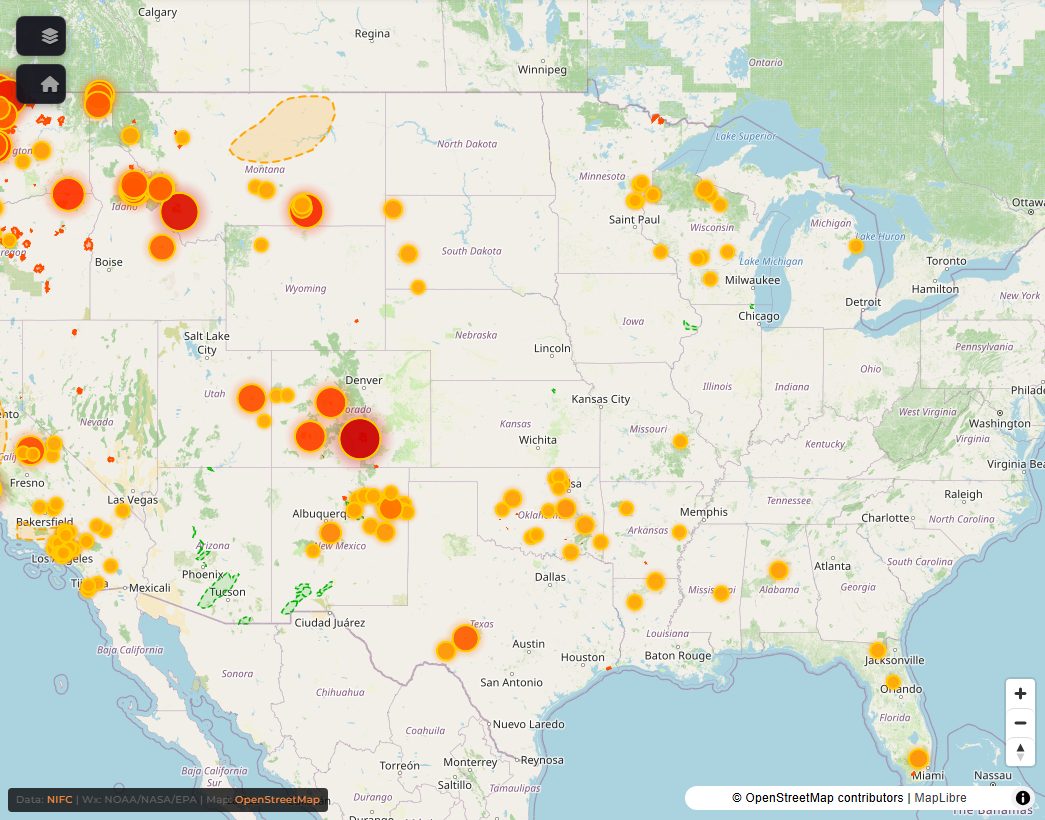1045x820 pixels.
Task: Select the fire marker in eastern Missouri
Action: point(680,441)
